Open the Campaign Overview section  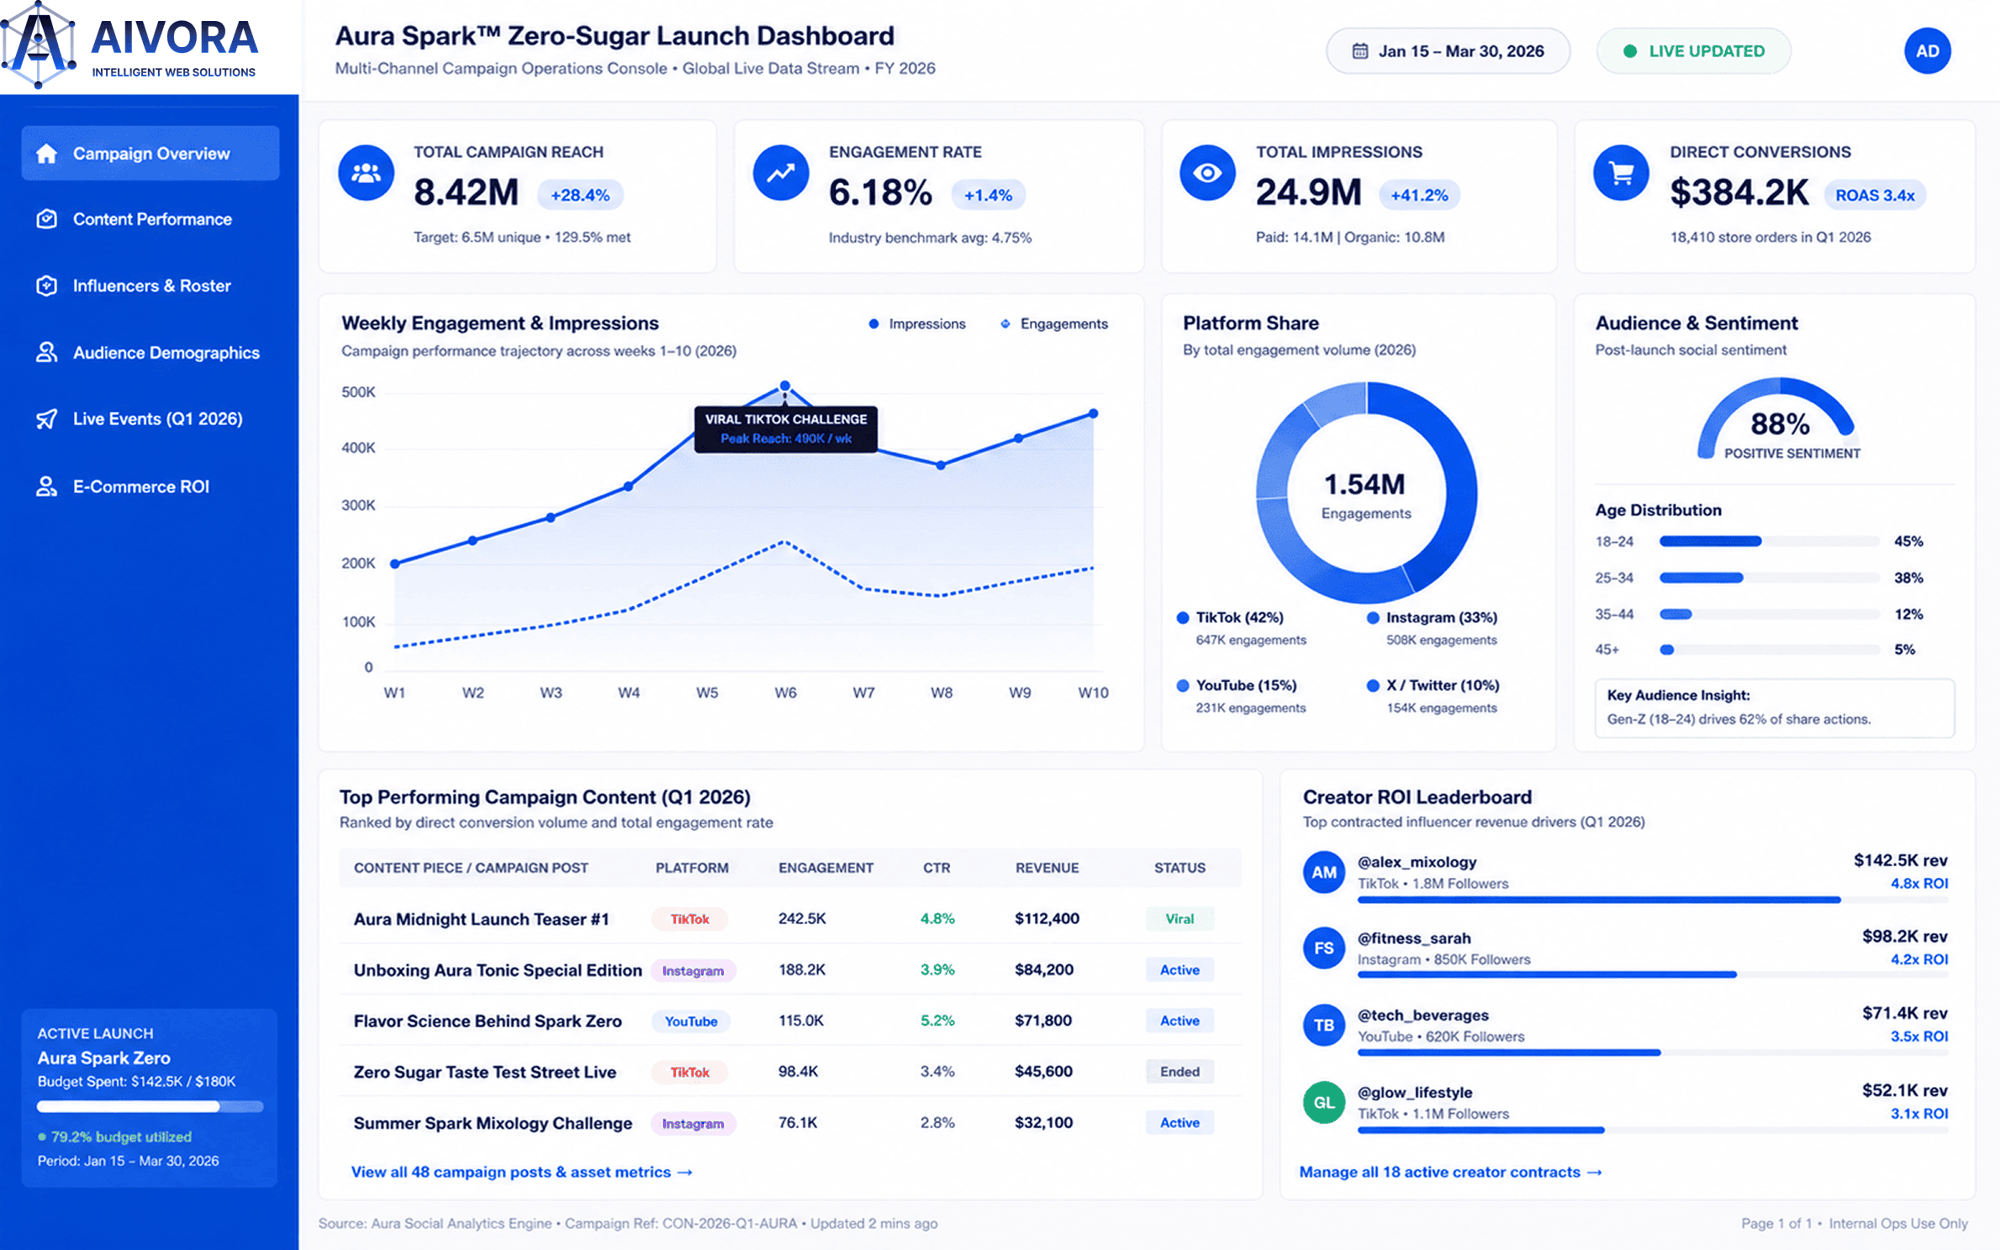coord(150,153)
